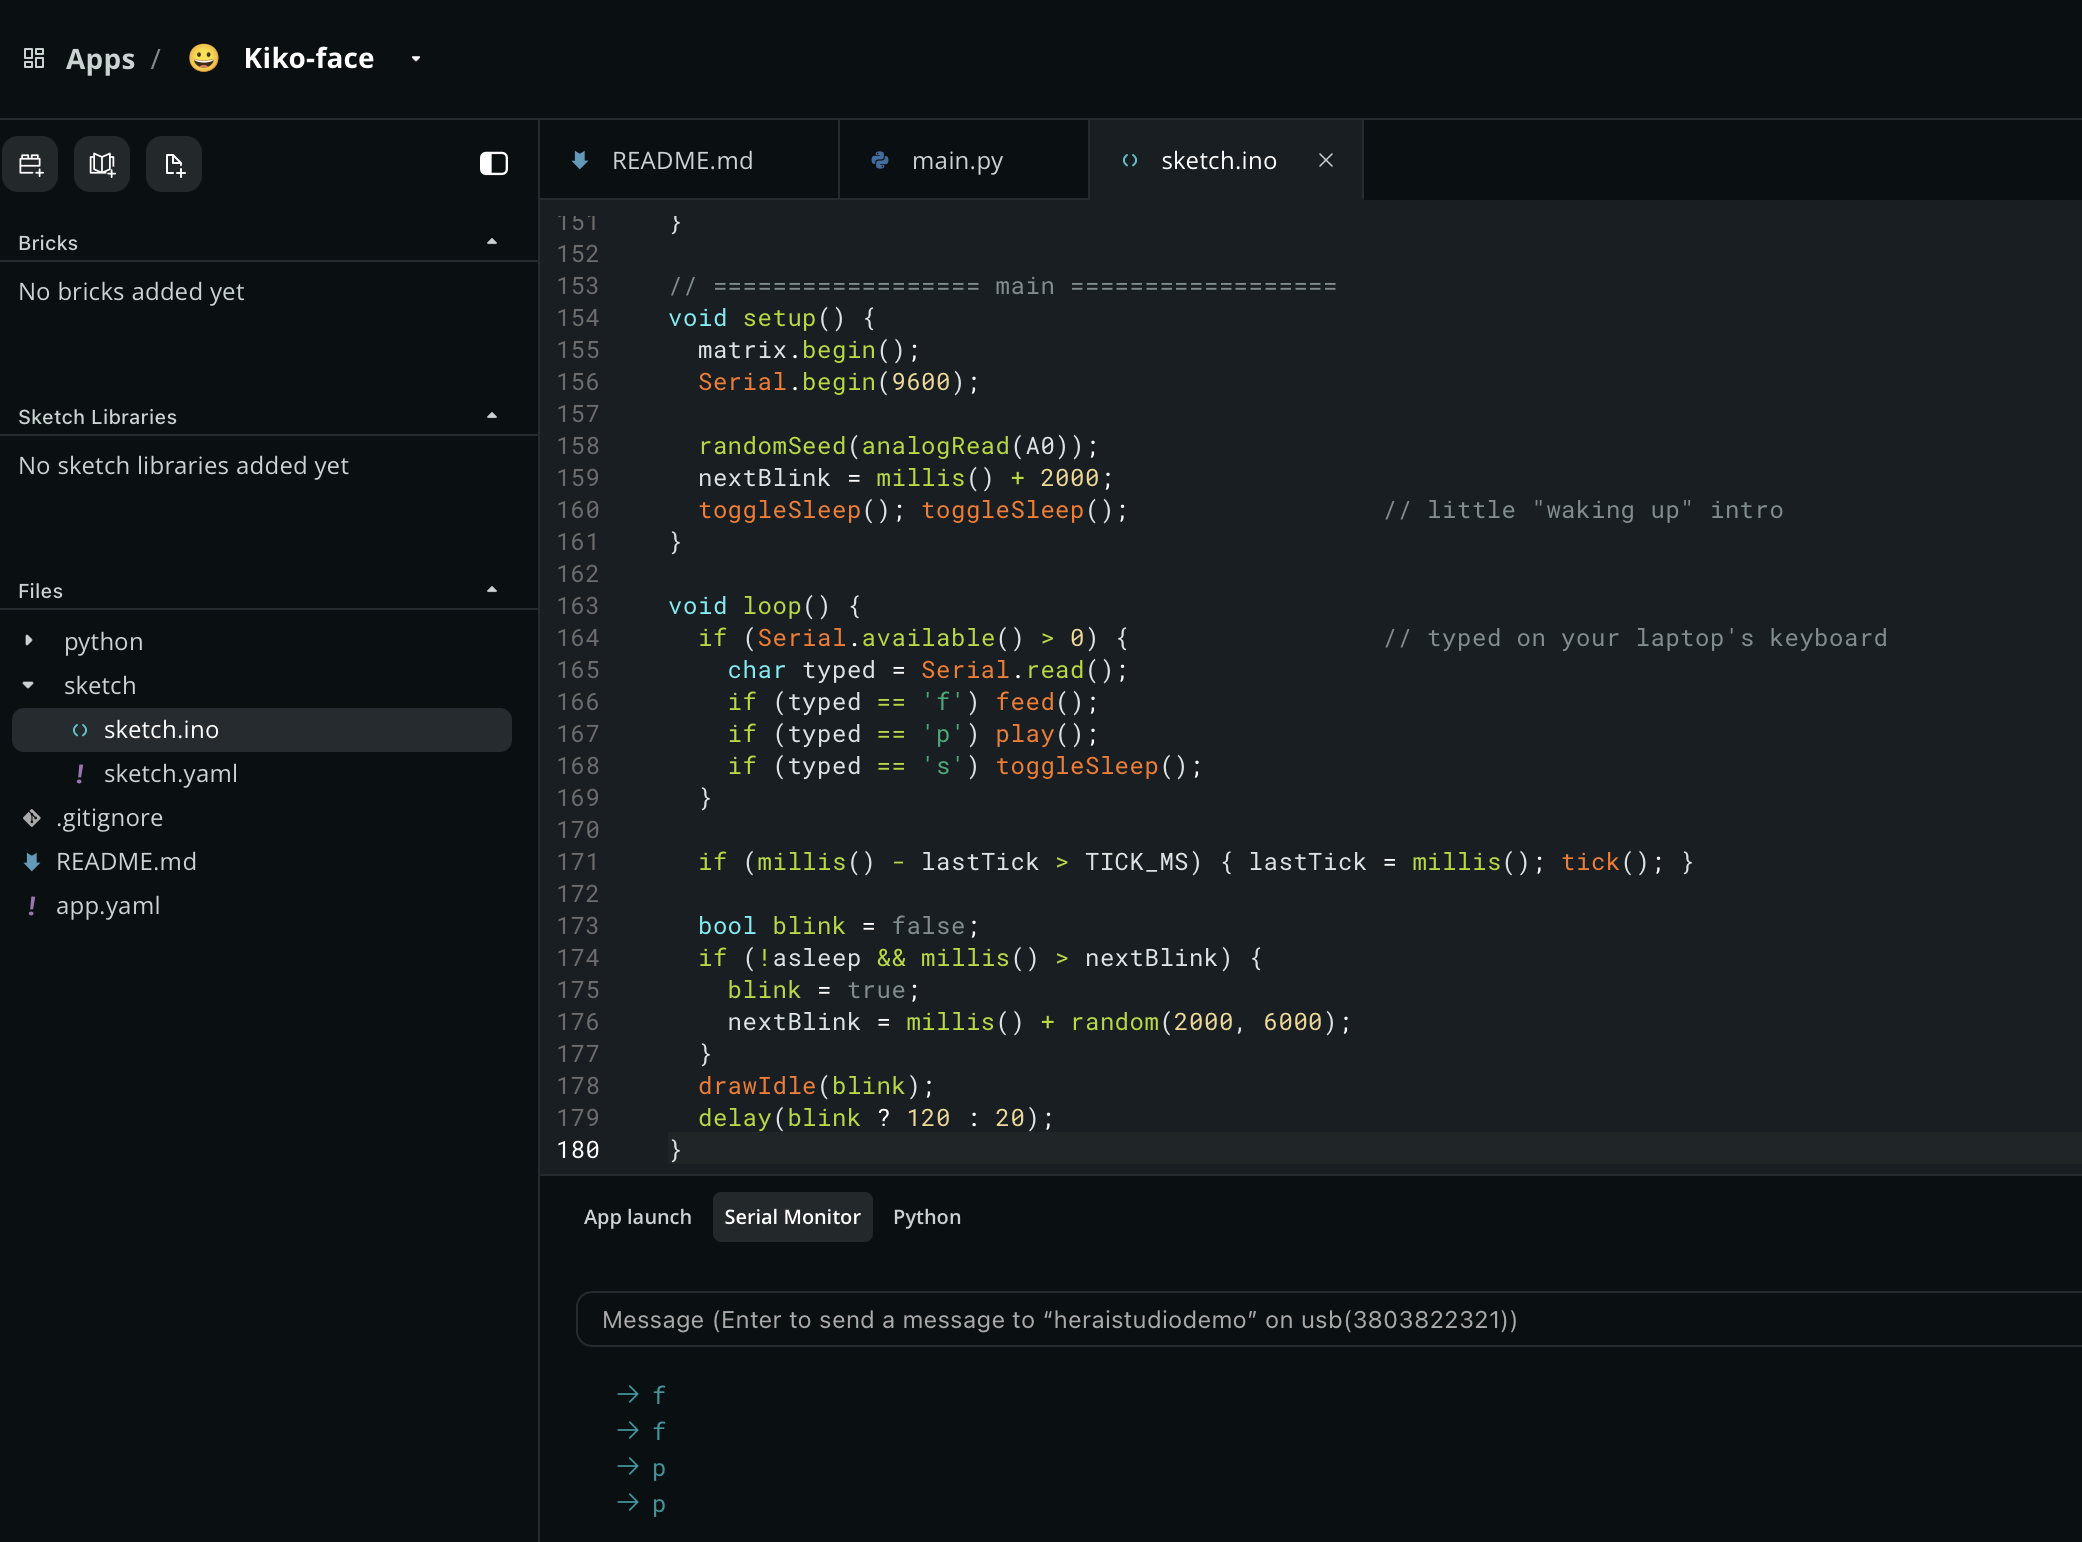Click the sketch.ino file tree icon

(x=80, y=730)
